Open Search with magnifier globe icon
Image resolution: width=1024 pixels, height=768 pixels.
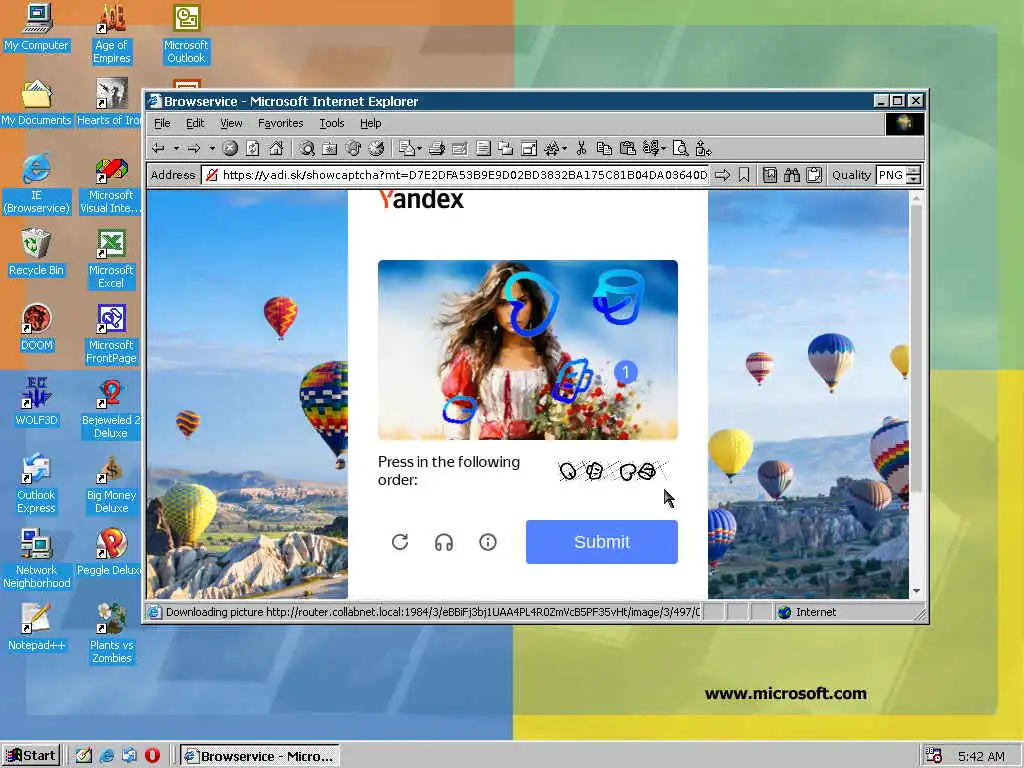pyautogui.click(x=307, y=149)
